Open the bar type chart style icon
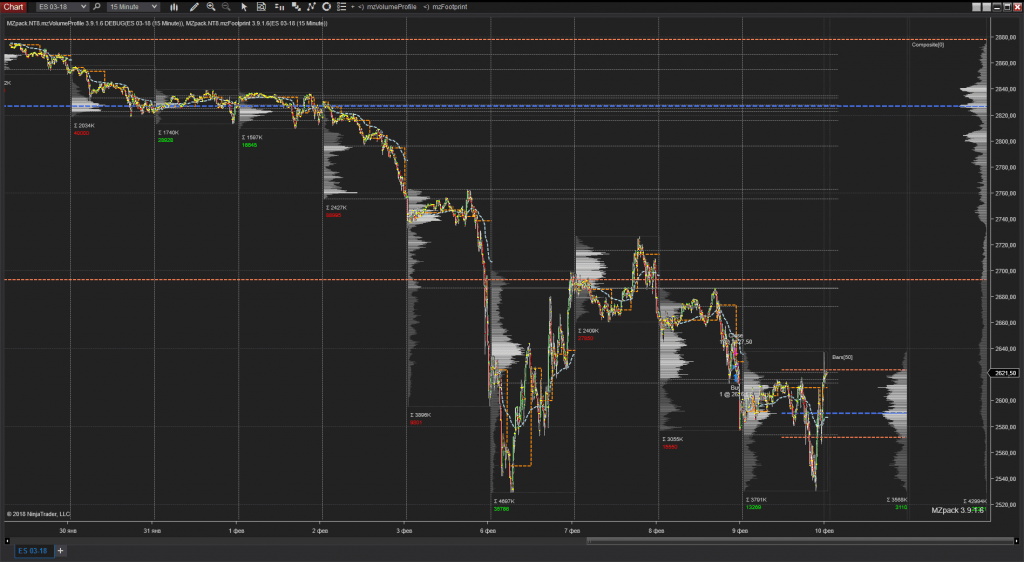1024x562 pixels. [x=174, y=7]
